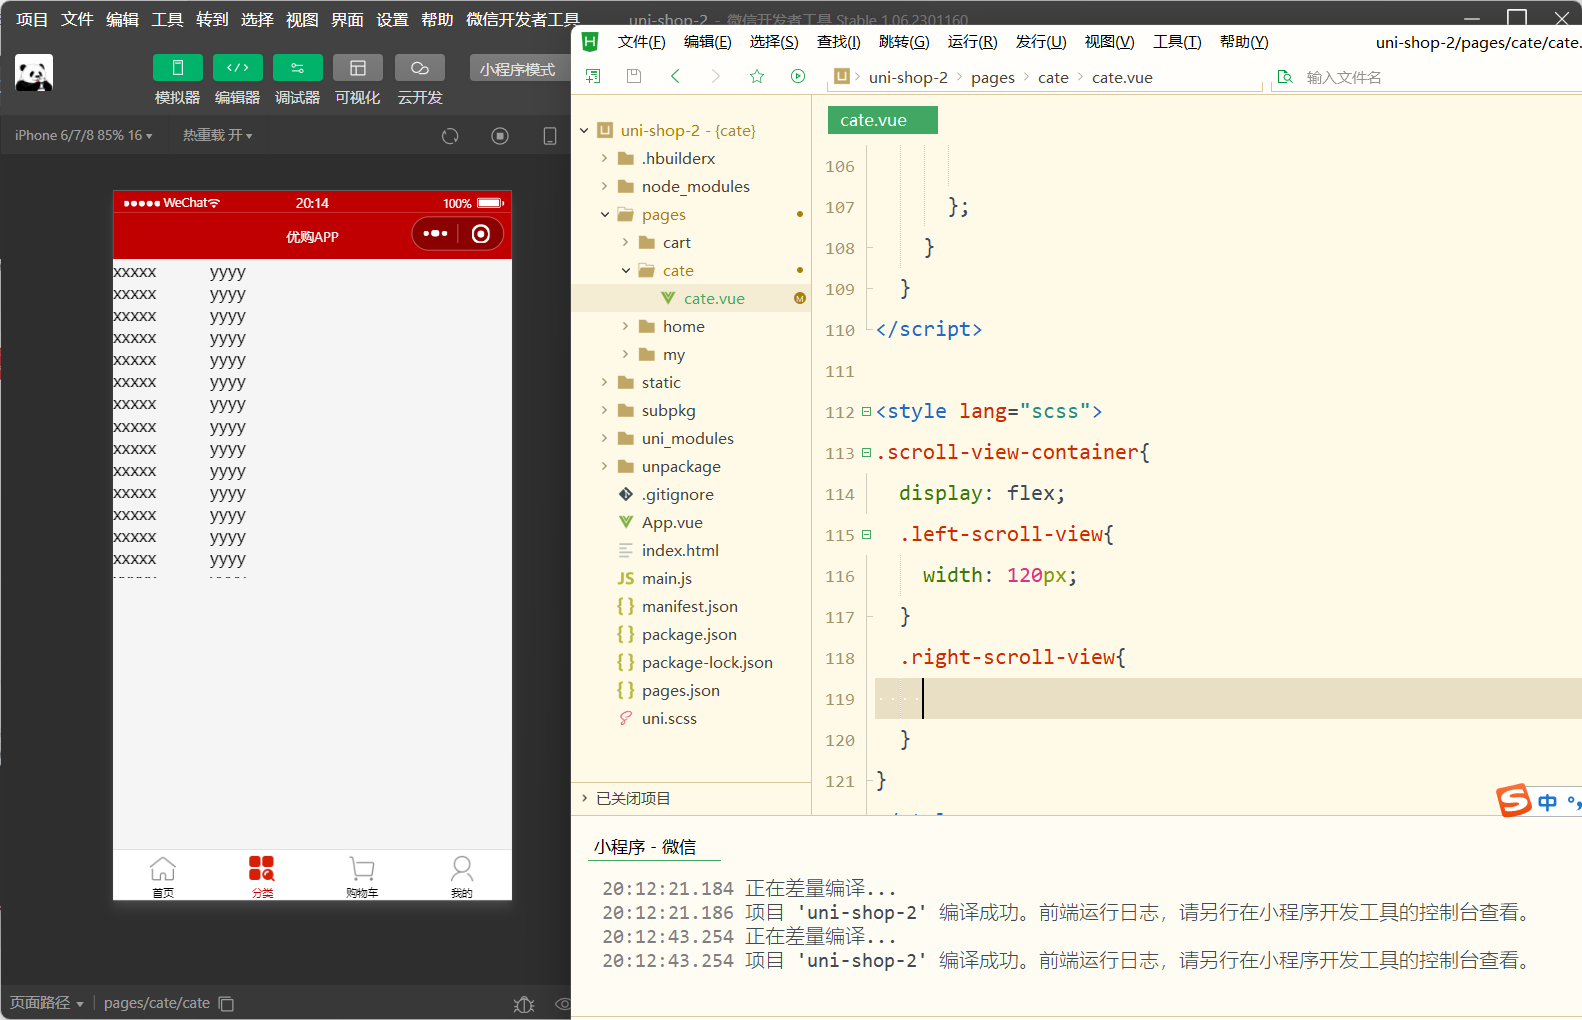This screenshot has width=1582, height=1020.
Task: Open the page path (页面路径) dropdown
Action: point(47,1003)
